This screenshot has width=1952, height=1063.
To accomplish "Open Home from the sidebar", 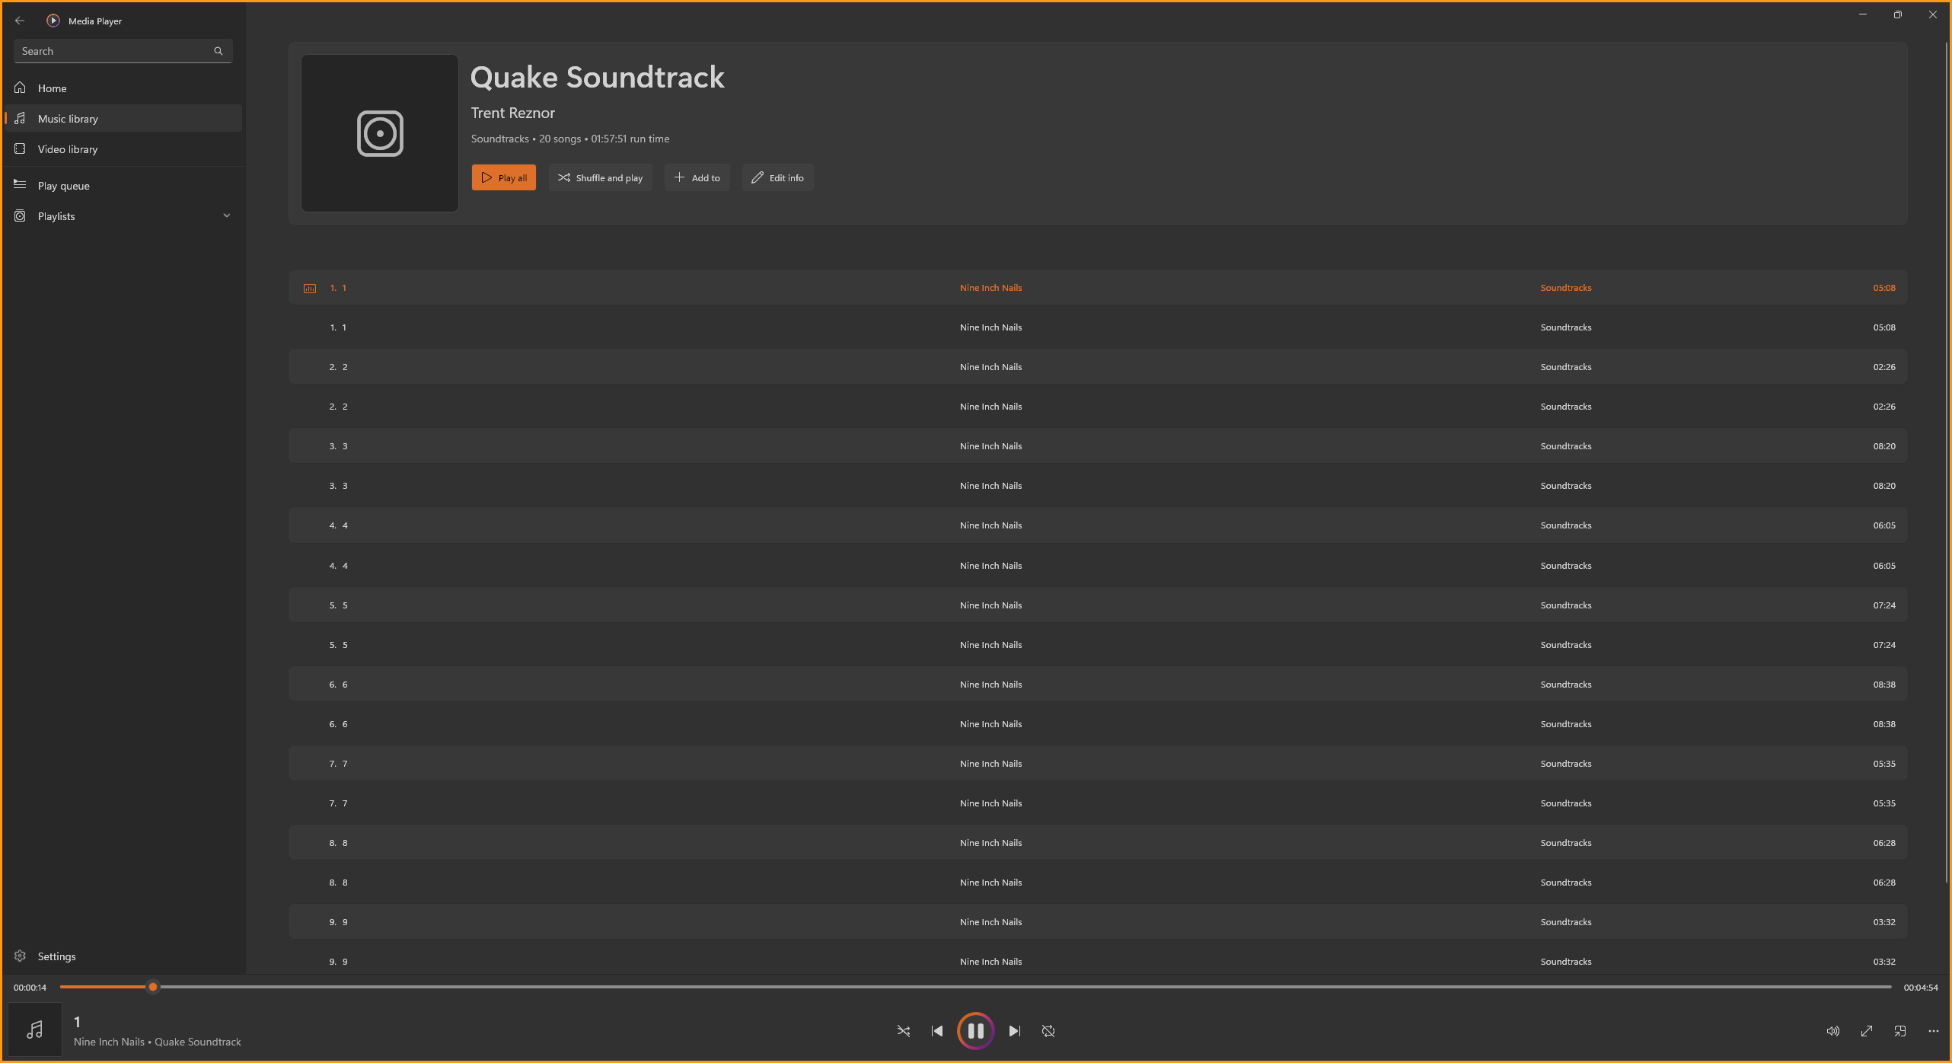I will pos(124,88).
